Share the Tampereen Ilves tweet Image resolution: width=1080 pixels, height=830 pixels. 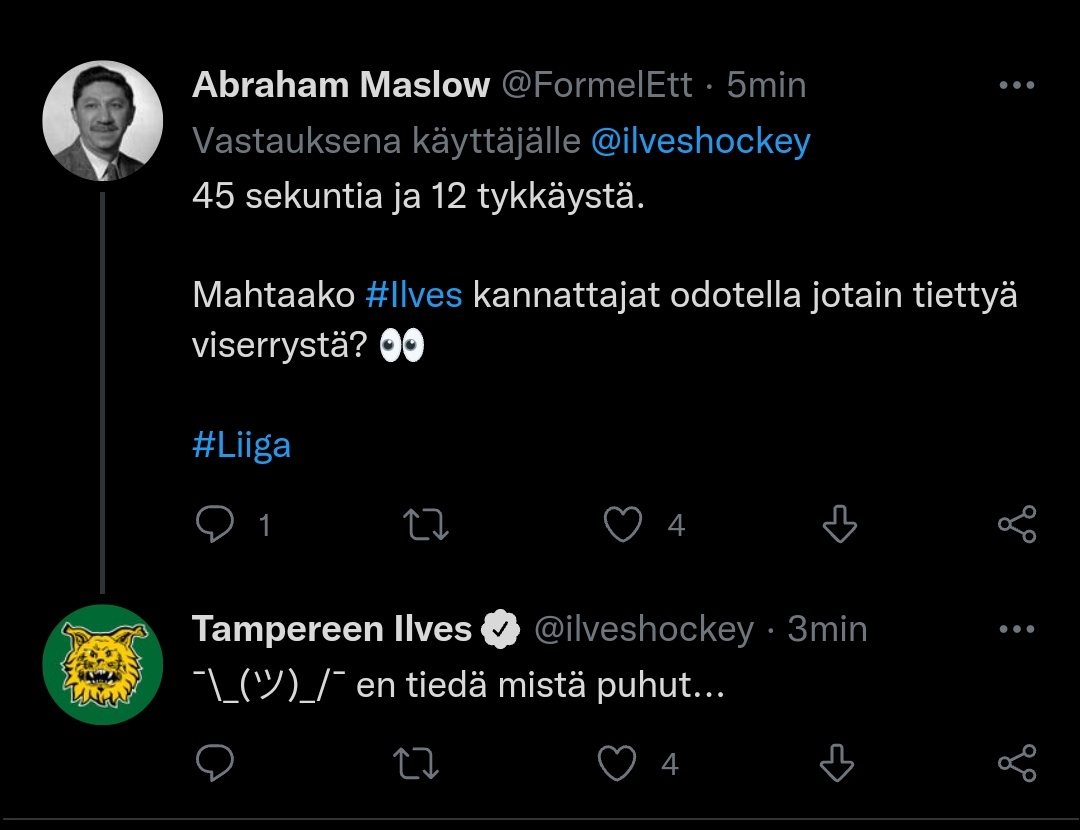tap(1017, 764)
